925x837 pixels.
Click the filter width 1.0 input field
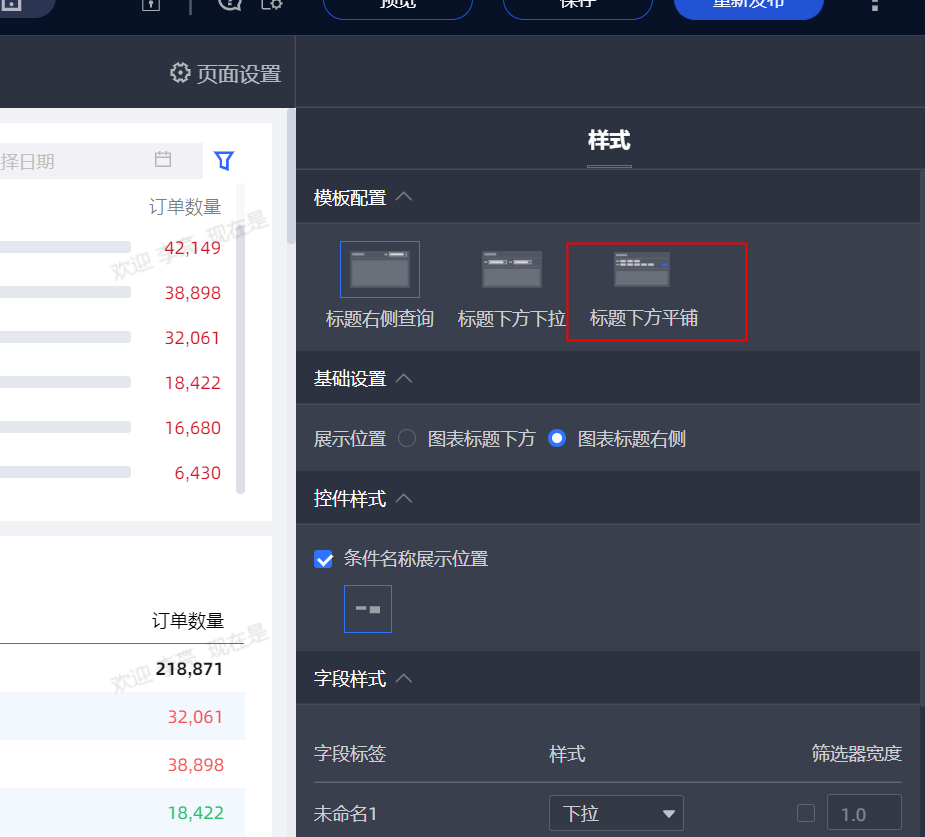[864, 813]
